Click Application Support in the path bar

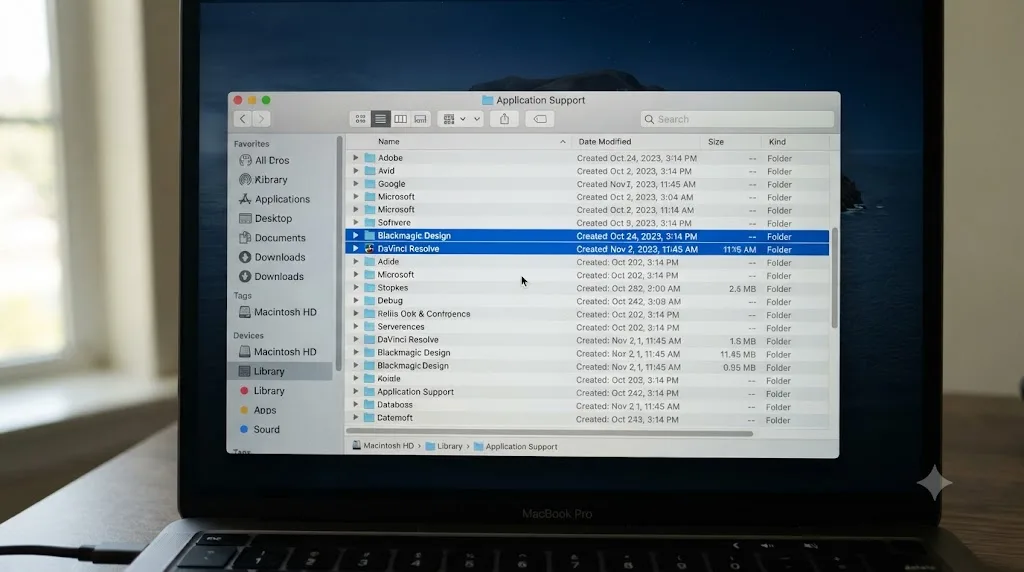[515, 447]
